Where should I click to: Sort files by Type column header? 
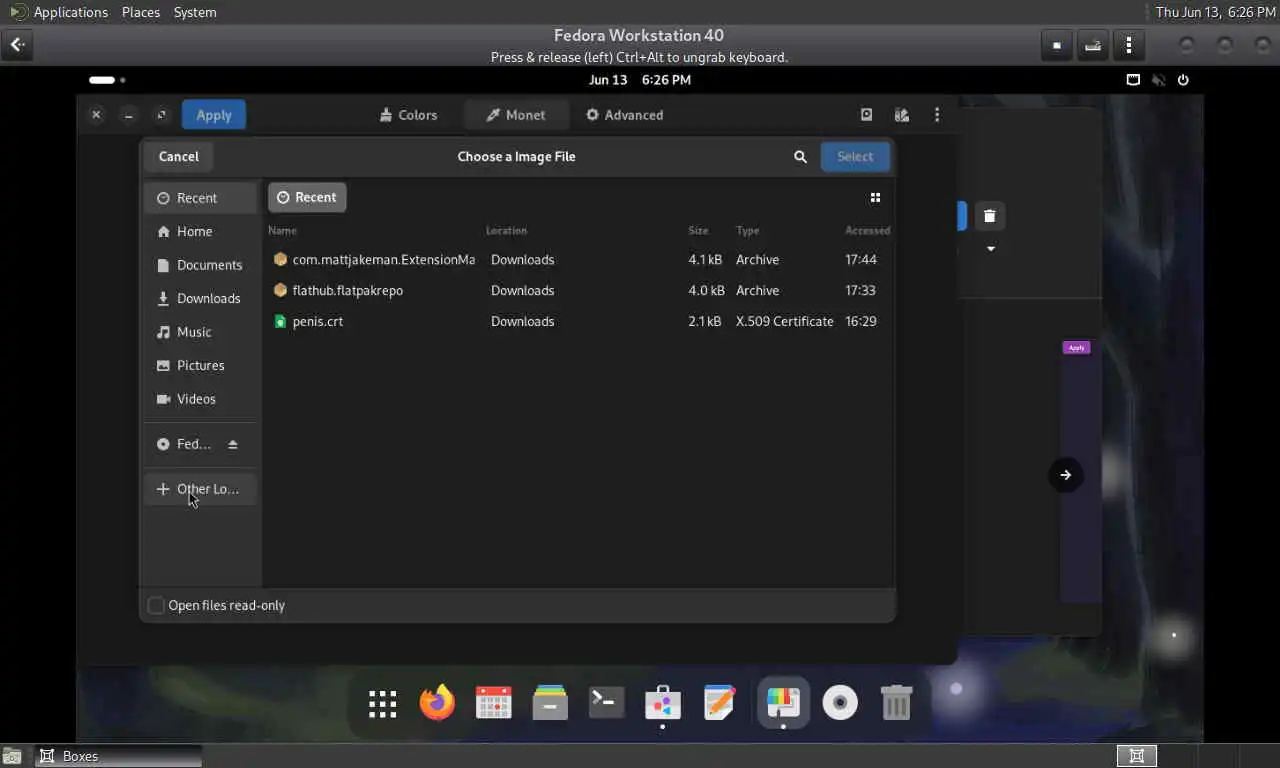coord(748,230)
